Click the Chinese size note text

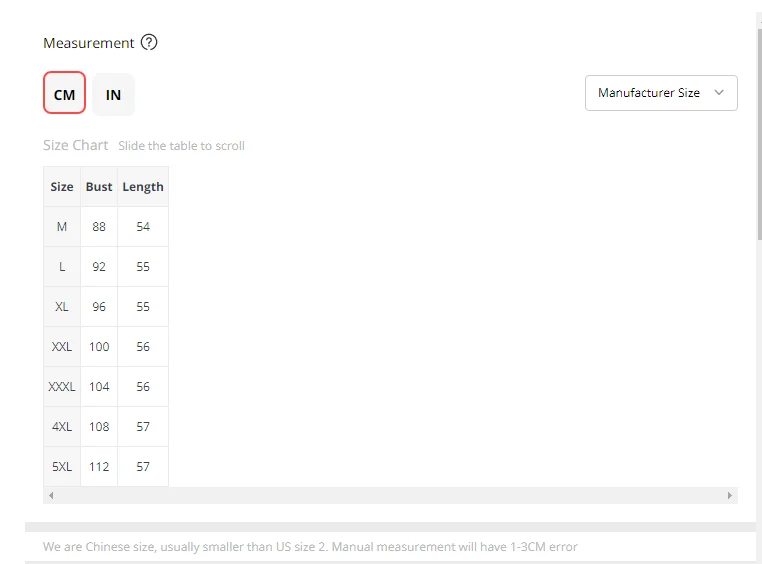click(x=310, y=547)
